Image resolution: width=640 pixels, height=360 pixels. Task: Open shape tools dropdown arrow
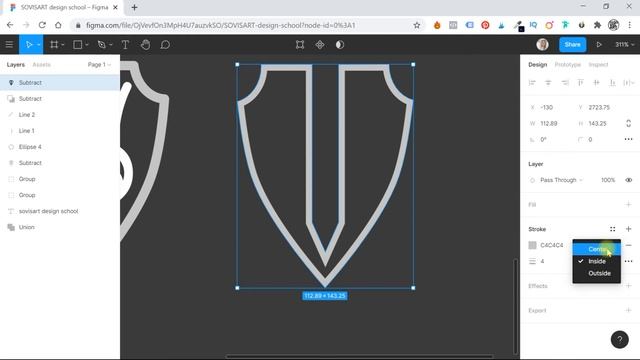pos(87,45)
